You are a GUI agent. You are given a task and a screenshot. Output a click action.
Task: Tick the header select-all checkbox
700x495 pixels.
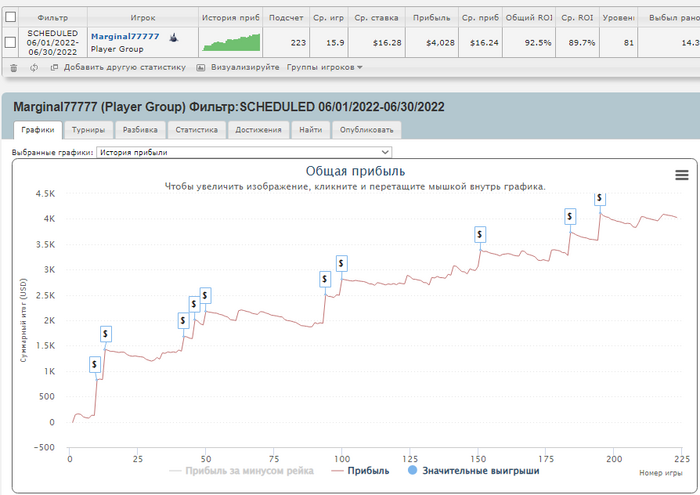click(x=10, y=17)
